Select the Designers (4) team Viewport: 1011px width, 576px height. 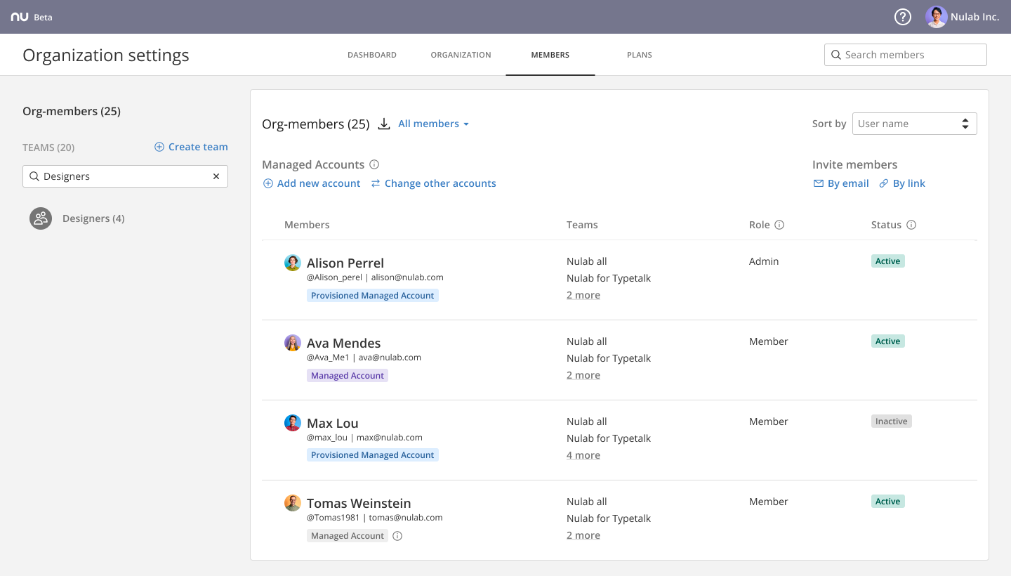tap(93, 219)
